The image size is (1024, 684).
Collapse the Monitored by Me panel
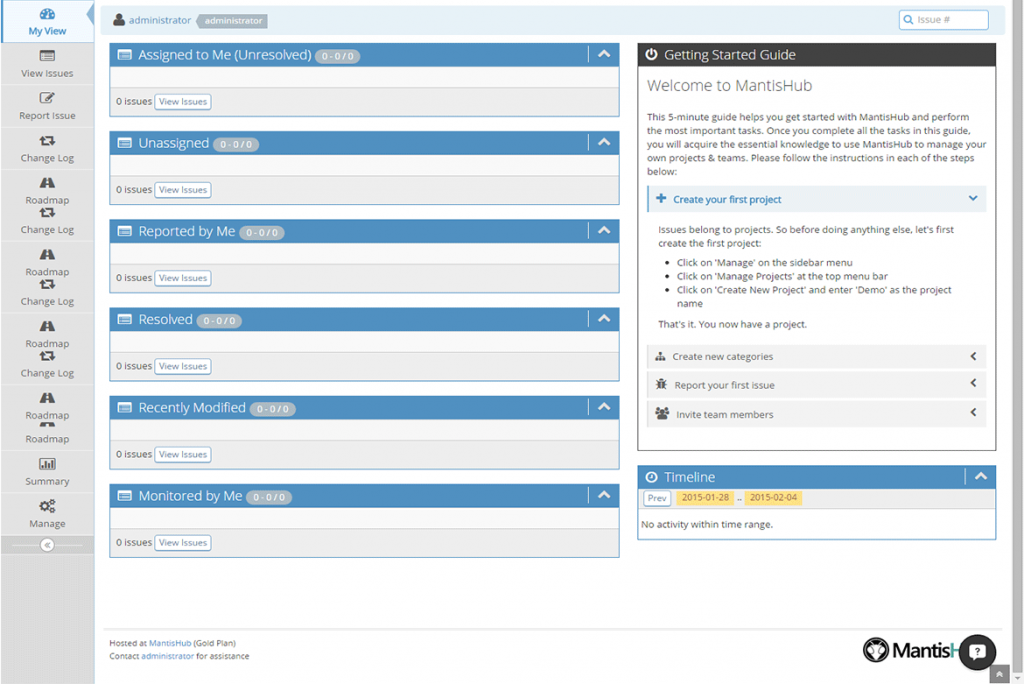[604, 495]
